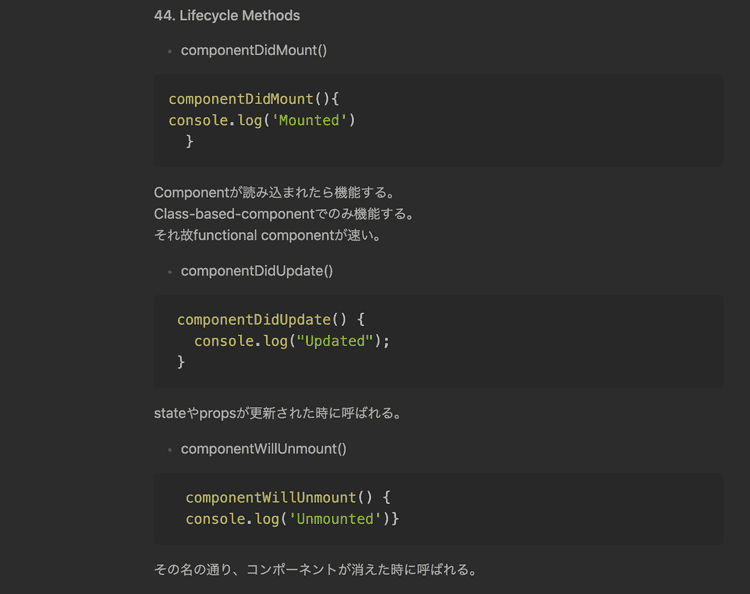Click the bullet dot before componentWillUnmount()

click(x=170, y=450)
